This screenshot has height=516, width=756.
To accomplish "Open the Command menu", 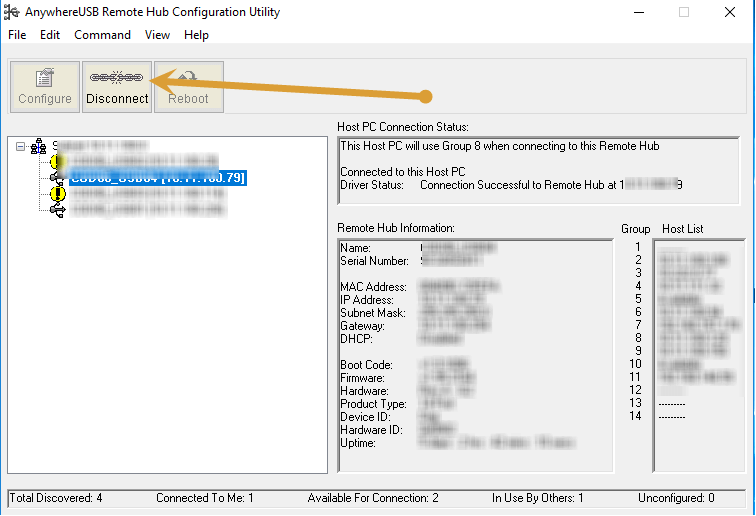I will click(x=102, y=35).
